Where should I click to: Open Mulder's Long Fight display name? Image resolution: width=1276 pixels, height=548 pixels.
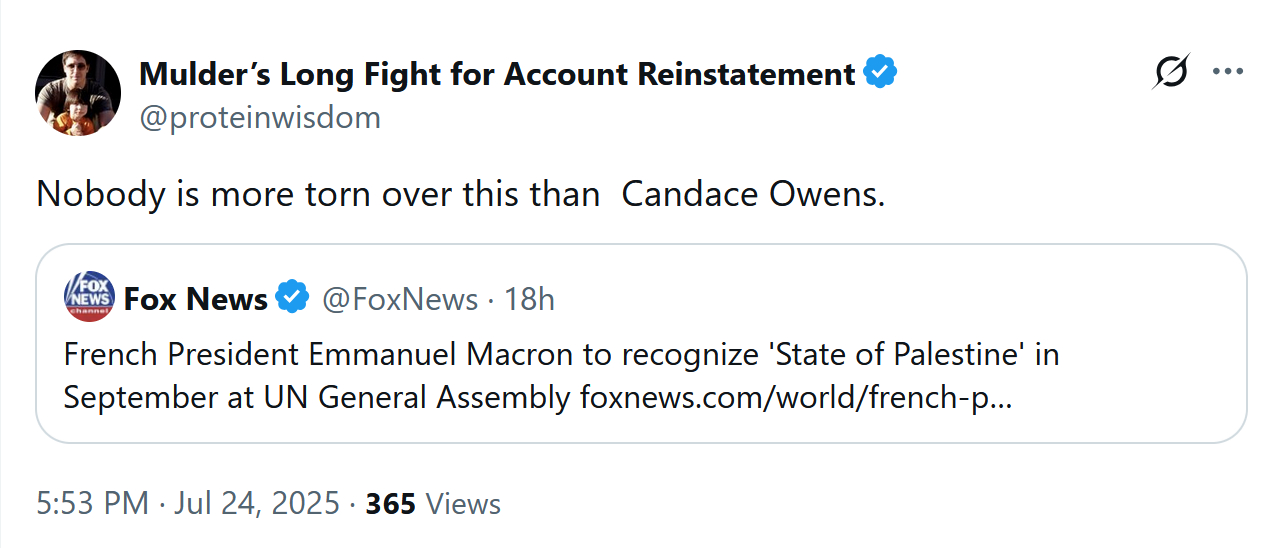[x=497, y=73]
